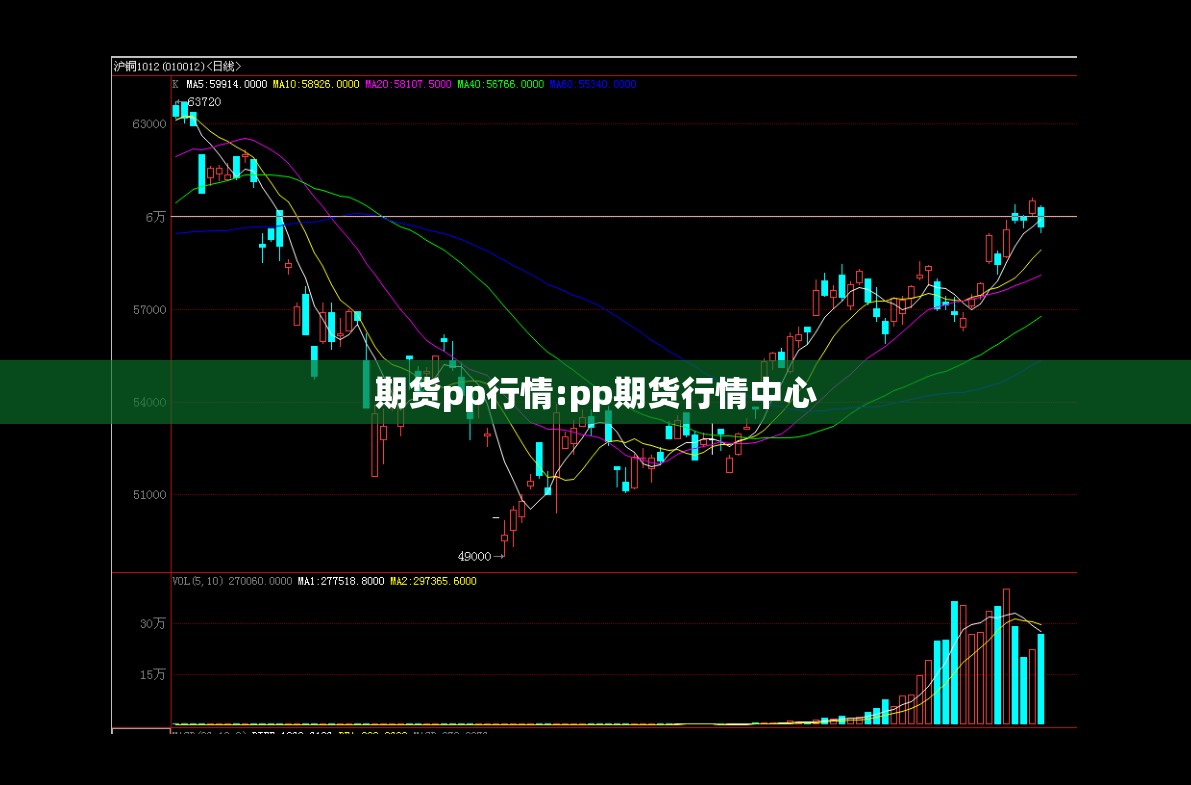Select the 'MA5:59914.0000' indicator label
Screen dimensions: 1191x785
click(x=226, y=84)
